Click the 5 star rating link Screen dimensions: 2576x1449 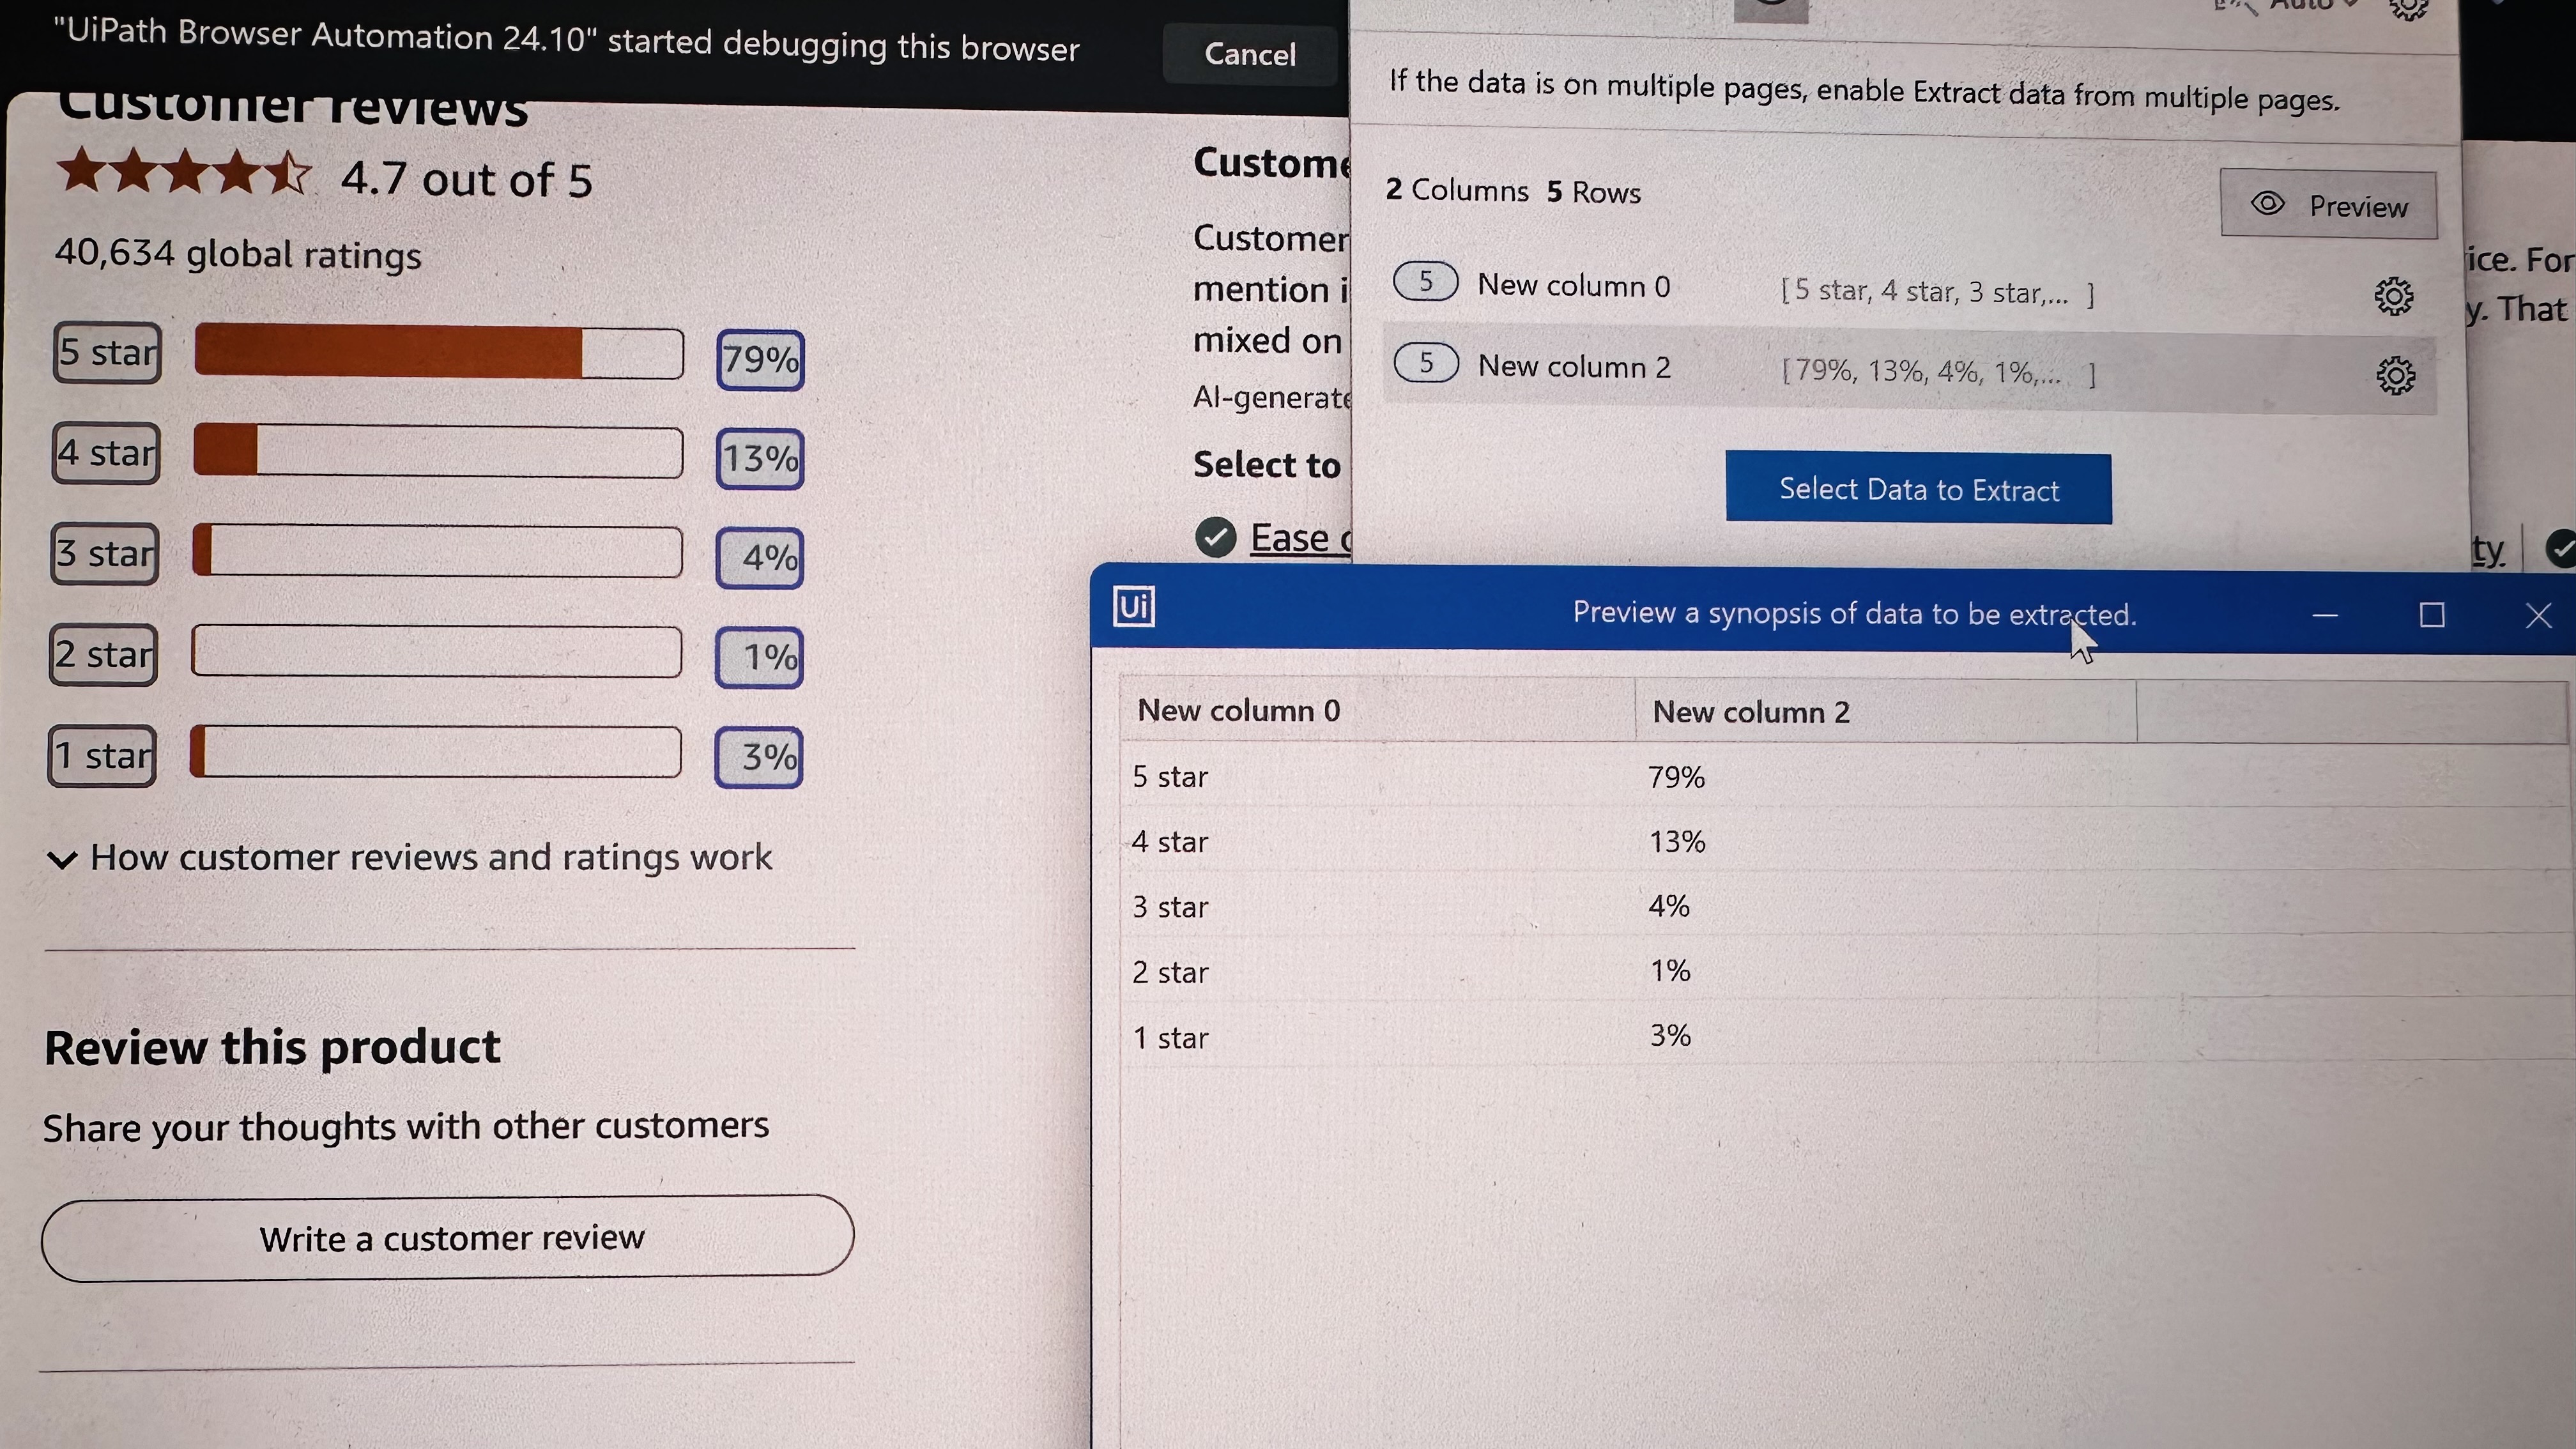(107, 352)
